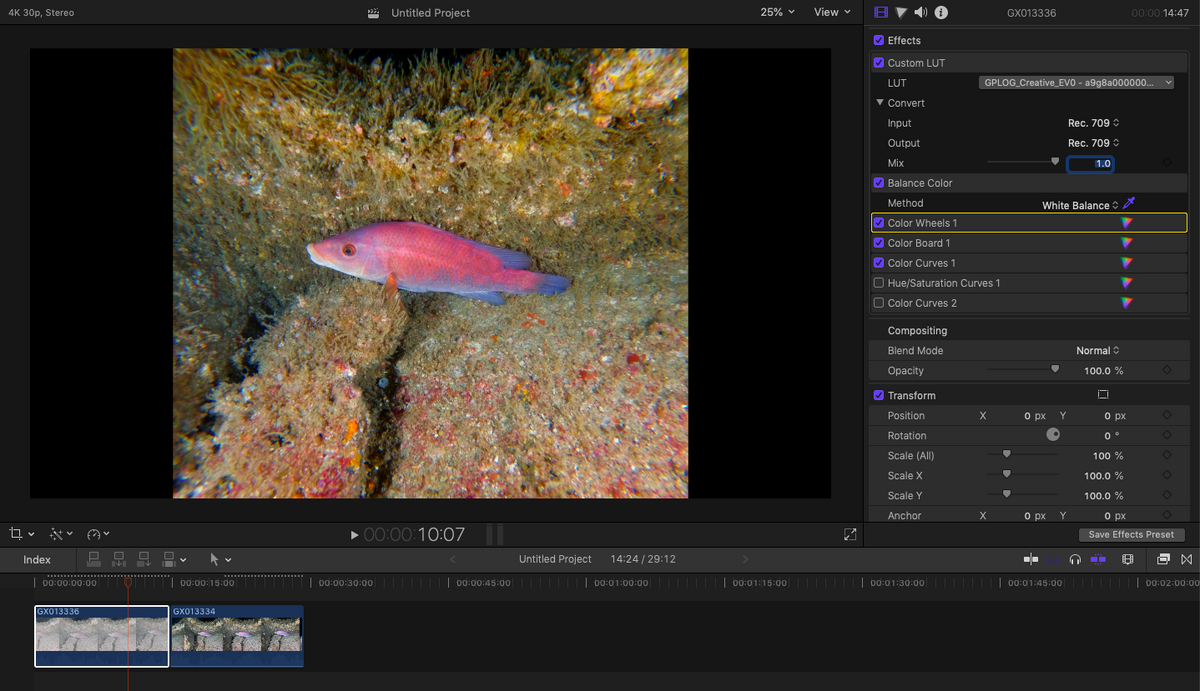Open the LUT selection dropdown
The width and height of the screenshot is (1200, 691).
pos(1076,83)
